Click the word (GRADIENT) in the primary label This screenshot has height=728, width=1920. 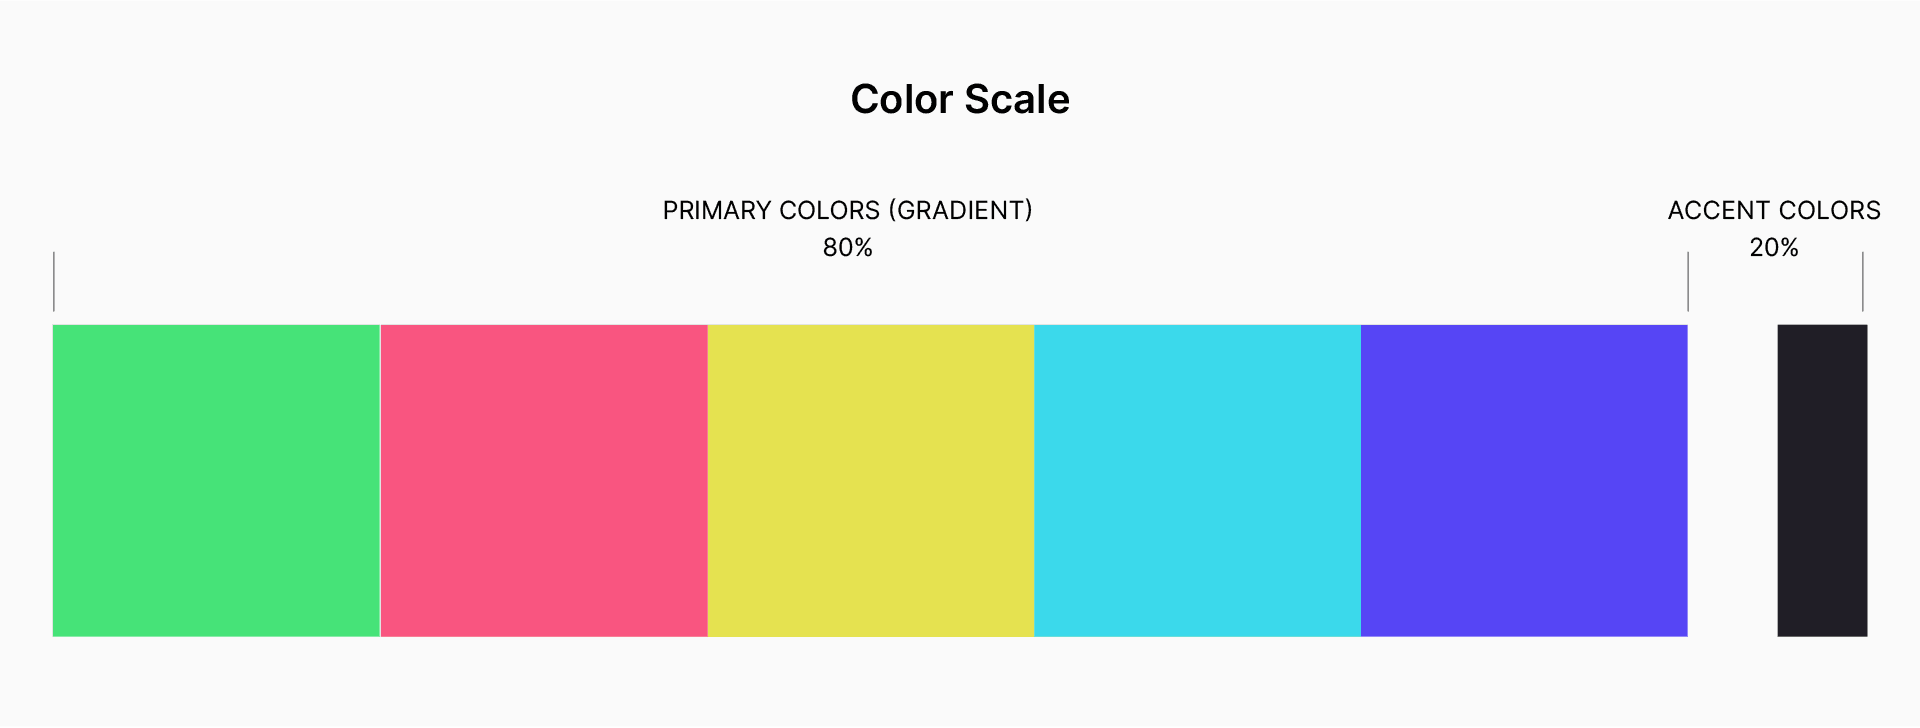point(960,210)
